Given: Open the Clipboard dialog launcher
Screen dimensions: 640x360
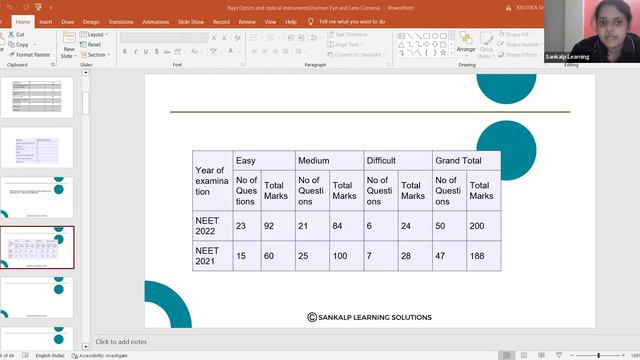Looking at the screenshot, I should (53, 65).
